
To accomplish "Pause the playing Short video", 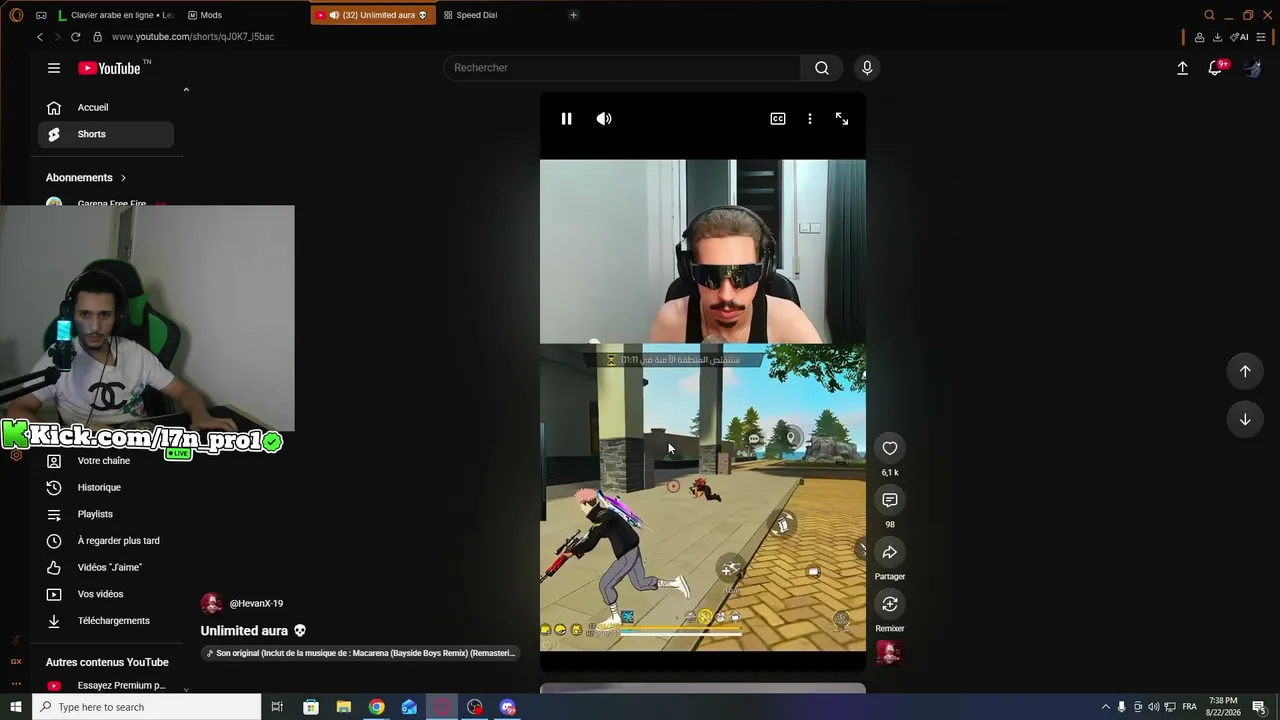I will (x=566, y=119).
